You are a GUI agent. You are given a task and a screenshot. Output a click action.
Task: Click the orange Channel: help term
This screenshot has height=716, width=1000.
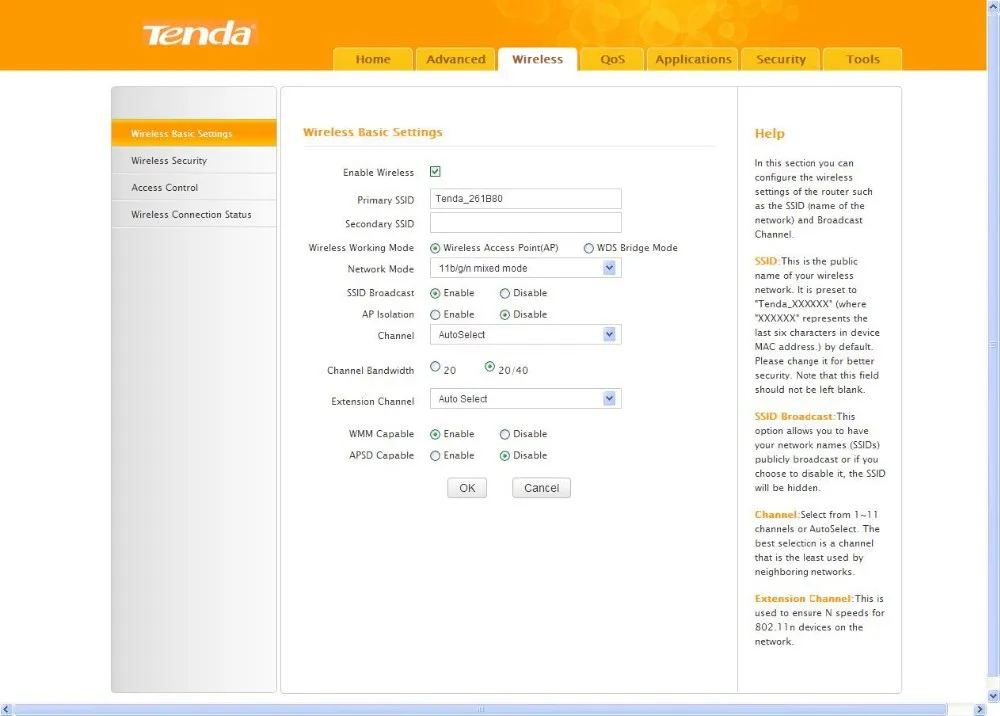tap(777, 515)
